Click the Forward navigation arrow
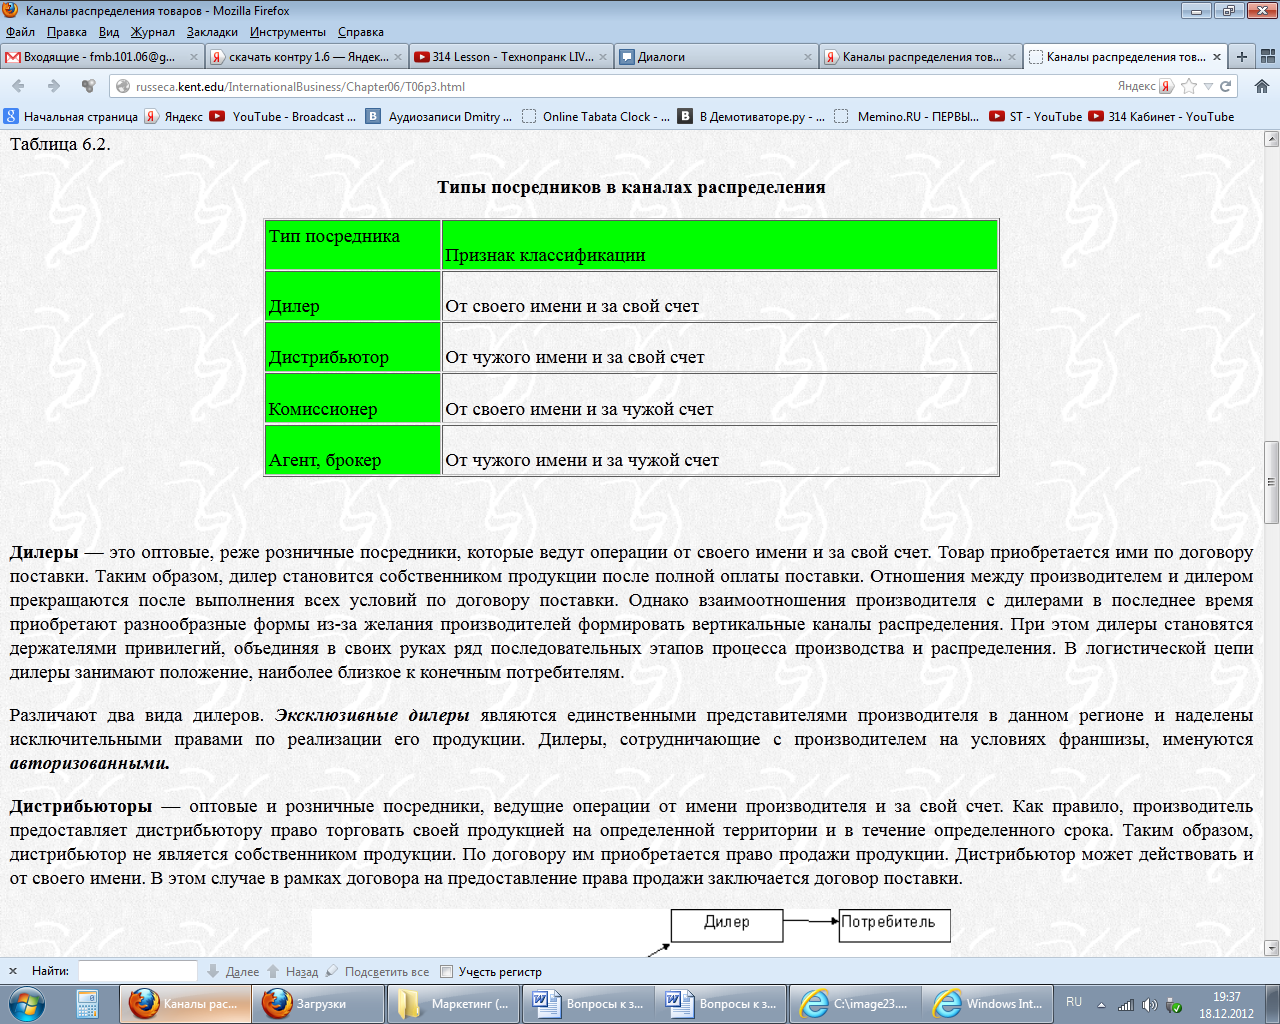This screenshot has width=1280, height=1024. [54, 86]
